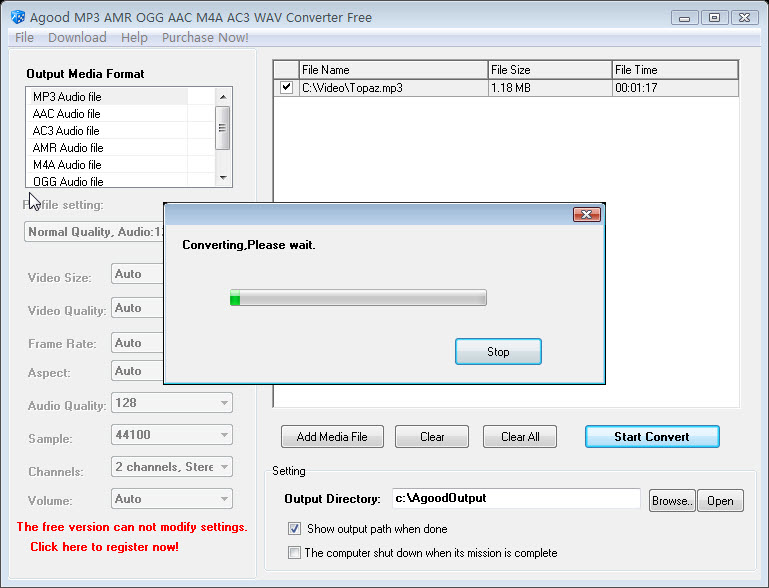The height and width of the screenshot is (588, 769).
Task: Select MP3 Audio file format
Action: pos(120,97)
